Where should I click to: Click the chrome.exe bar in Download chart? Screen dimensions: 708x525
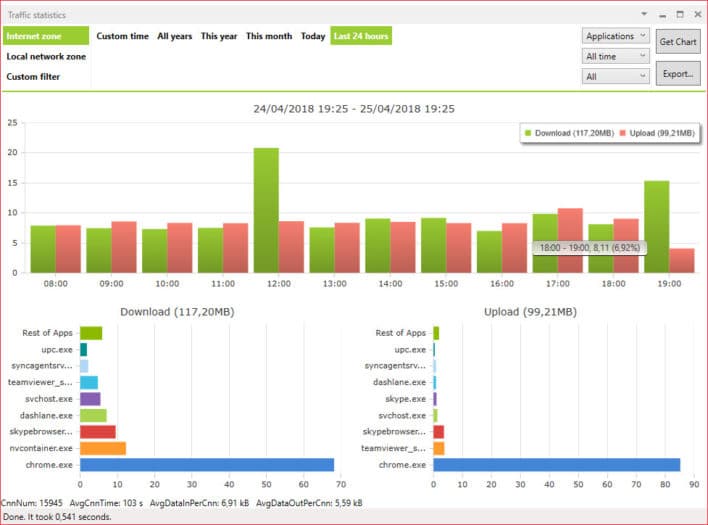click(207, 464)
